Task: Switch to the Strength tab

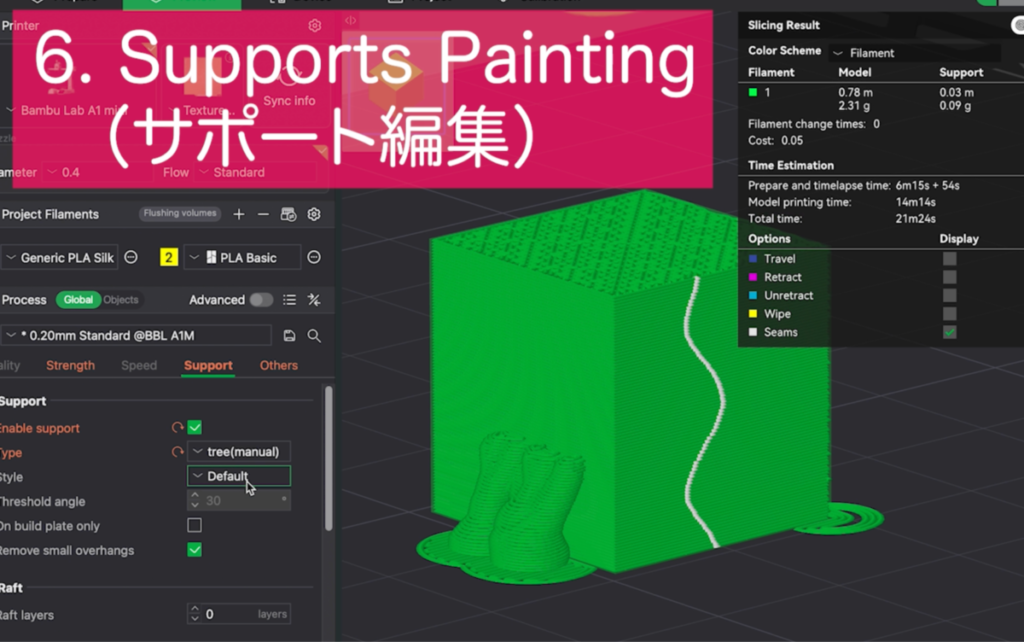Action: point(70,366)
